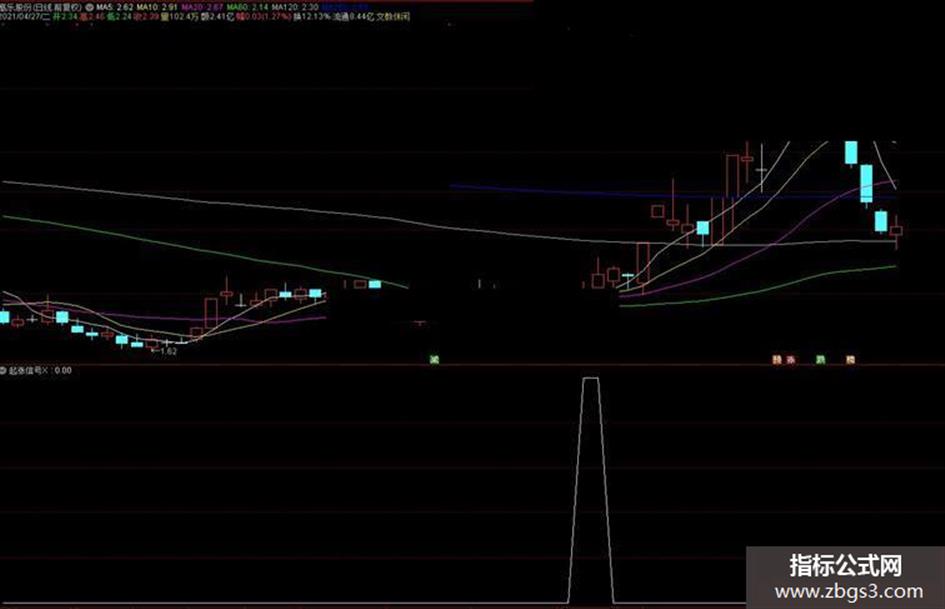This screenshot has width=945, height=609.
Task: Select the purple MA20: 2.67 label
Action: click(x=202, y=7)
